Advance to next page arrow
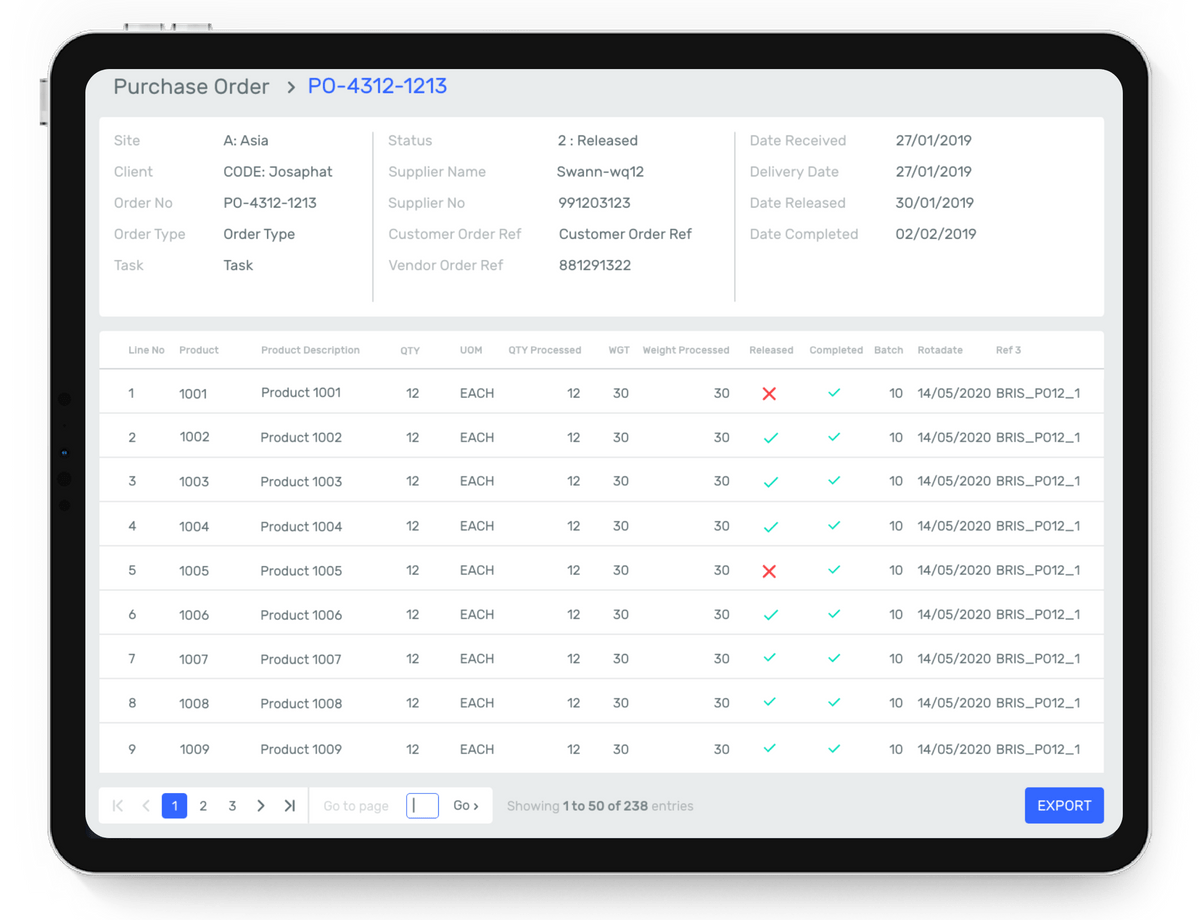Viewport: 1200px width, 920px height. (261, 806)
